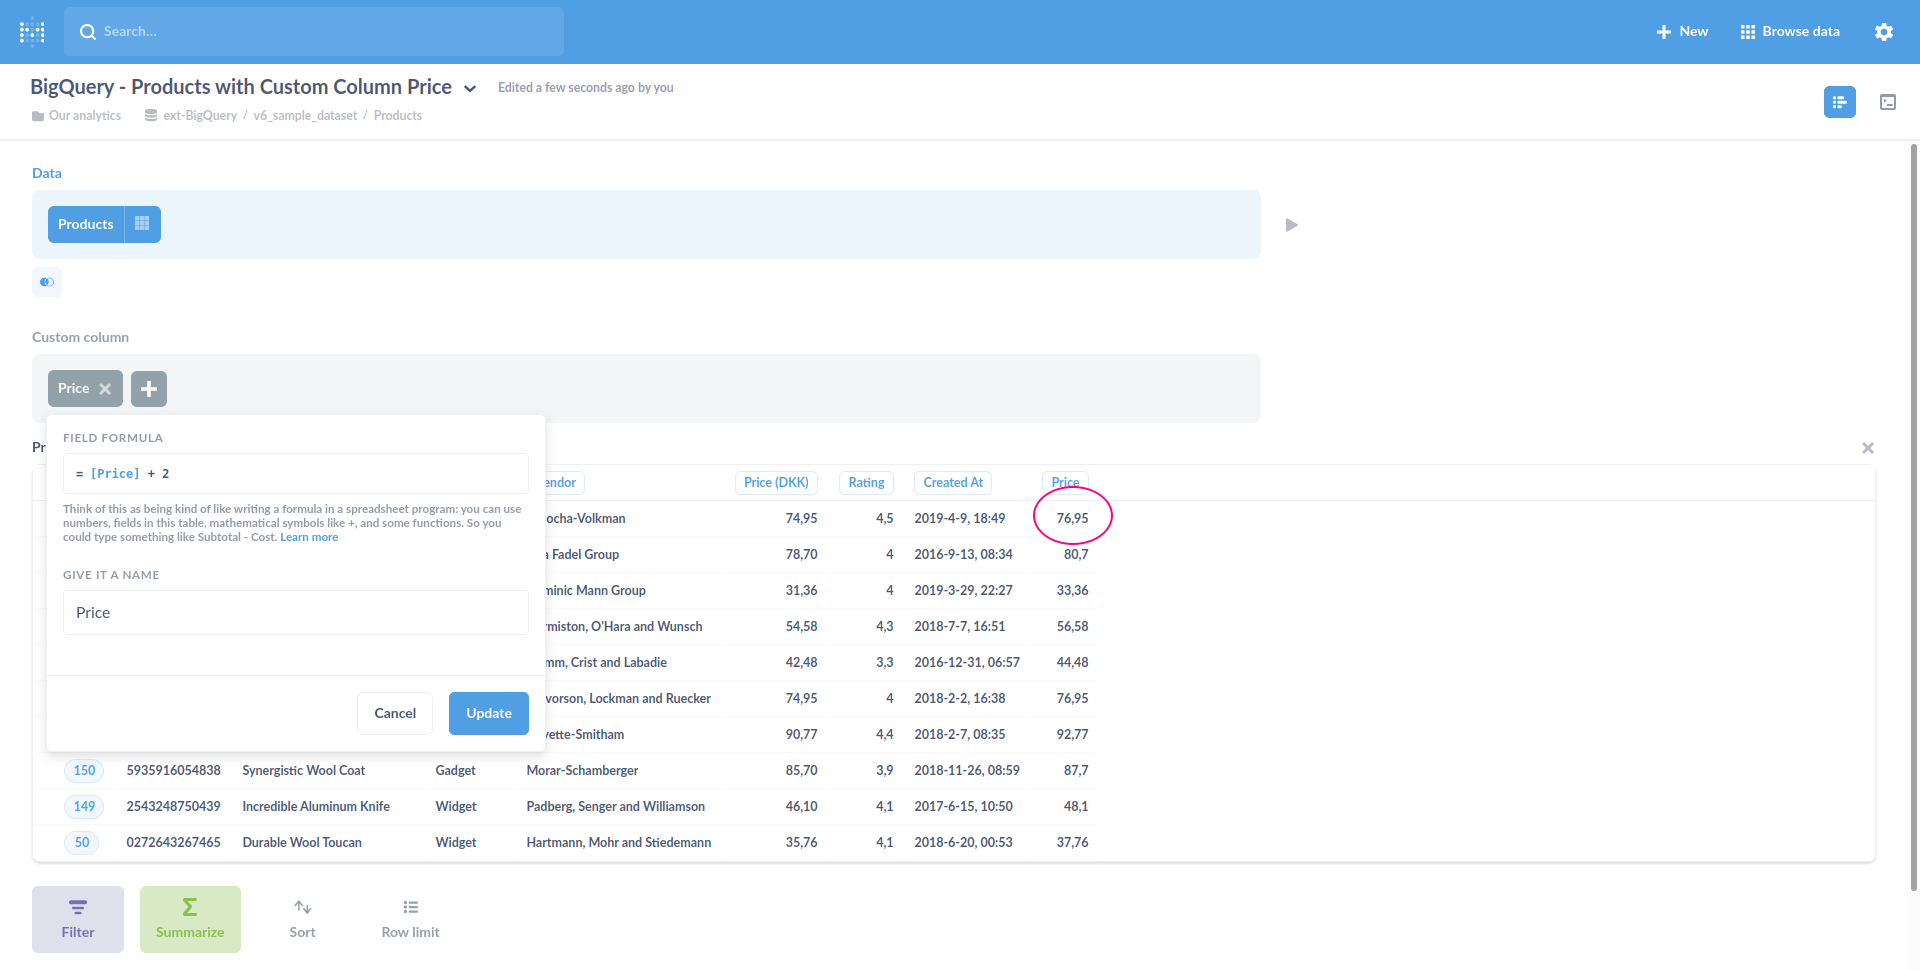Click the table picker icon on Products chip
Viewport: 1920px width, 970px height.
point(142,224)
